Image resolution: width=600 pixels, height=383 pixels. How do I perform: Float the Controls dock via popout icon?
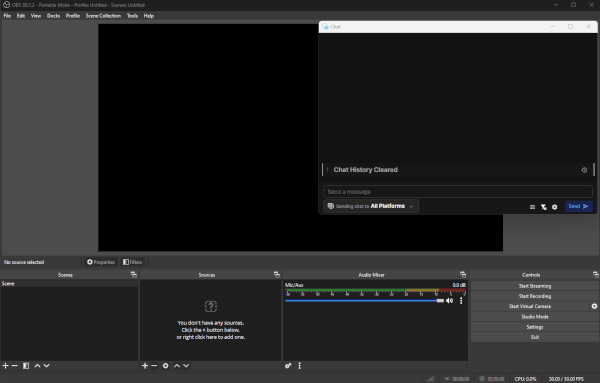pos(595,274)
